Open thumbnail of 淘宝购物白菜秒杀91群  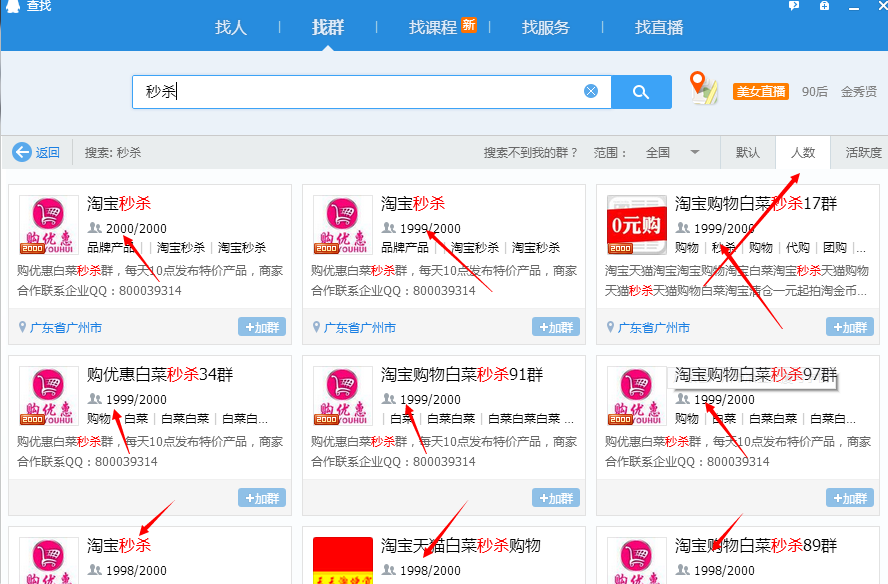(x=343, y=396)
